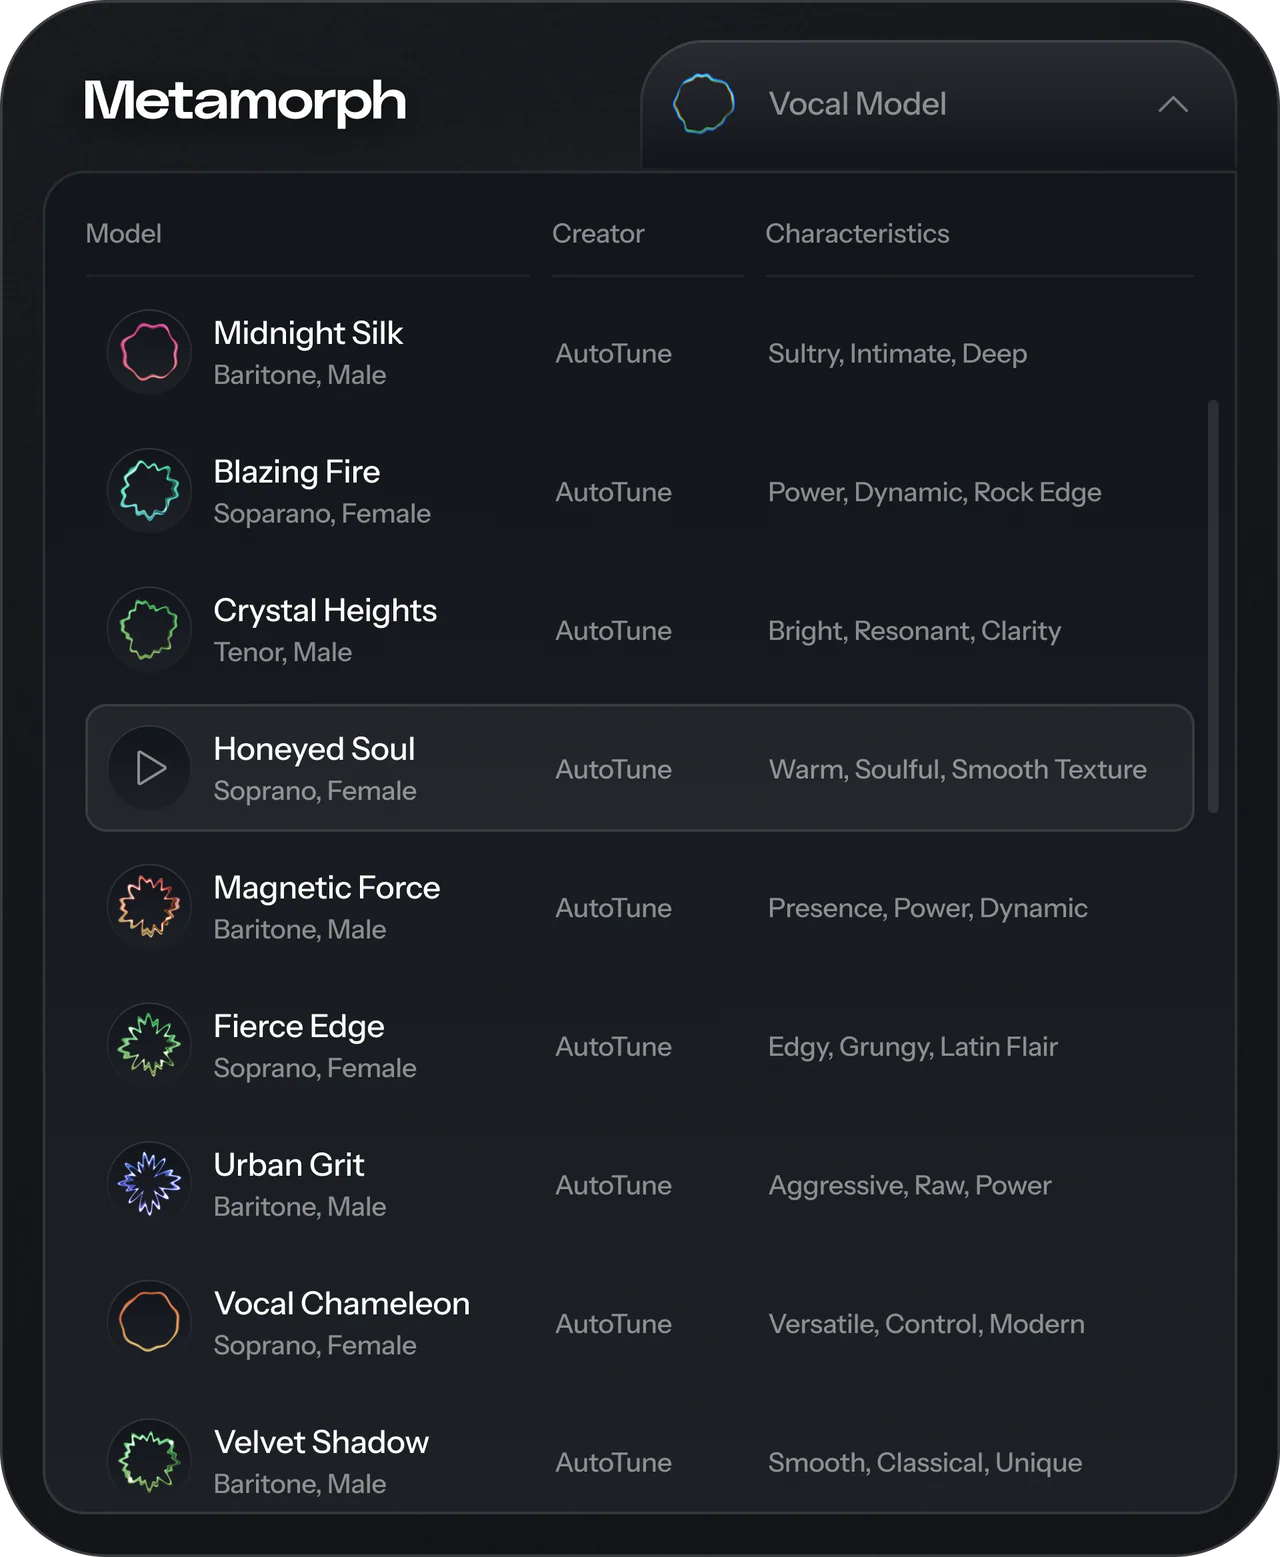Choose the Midnight Silk model name
Viewport: 1280px width, 1557px height.
tap(308, 333)
